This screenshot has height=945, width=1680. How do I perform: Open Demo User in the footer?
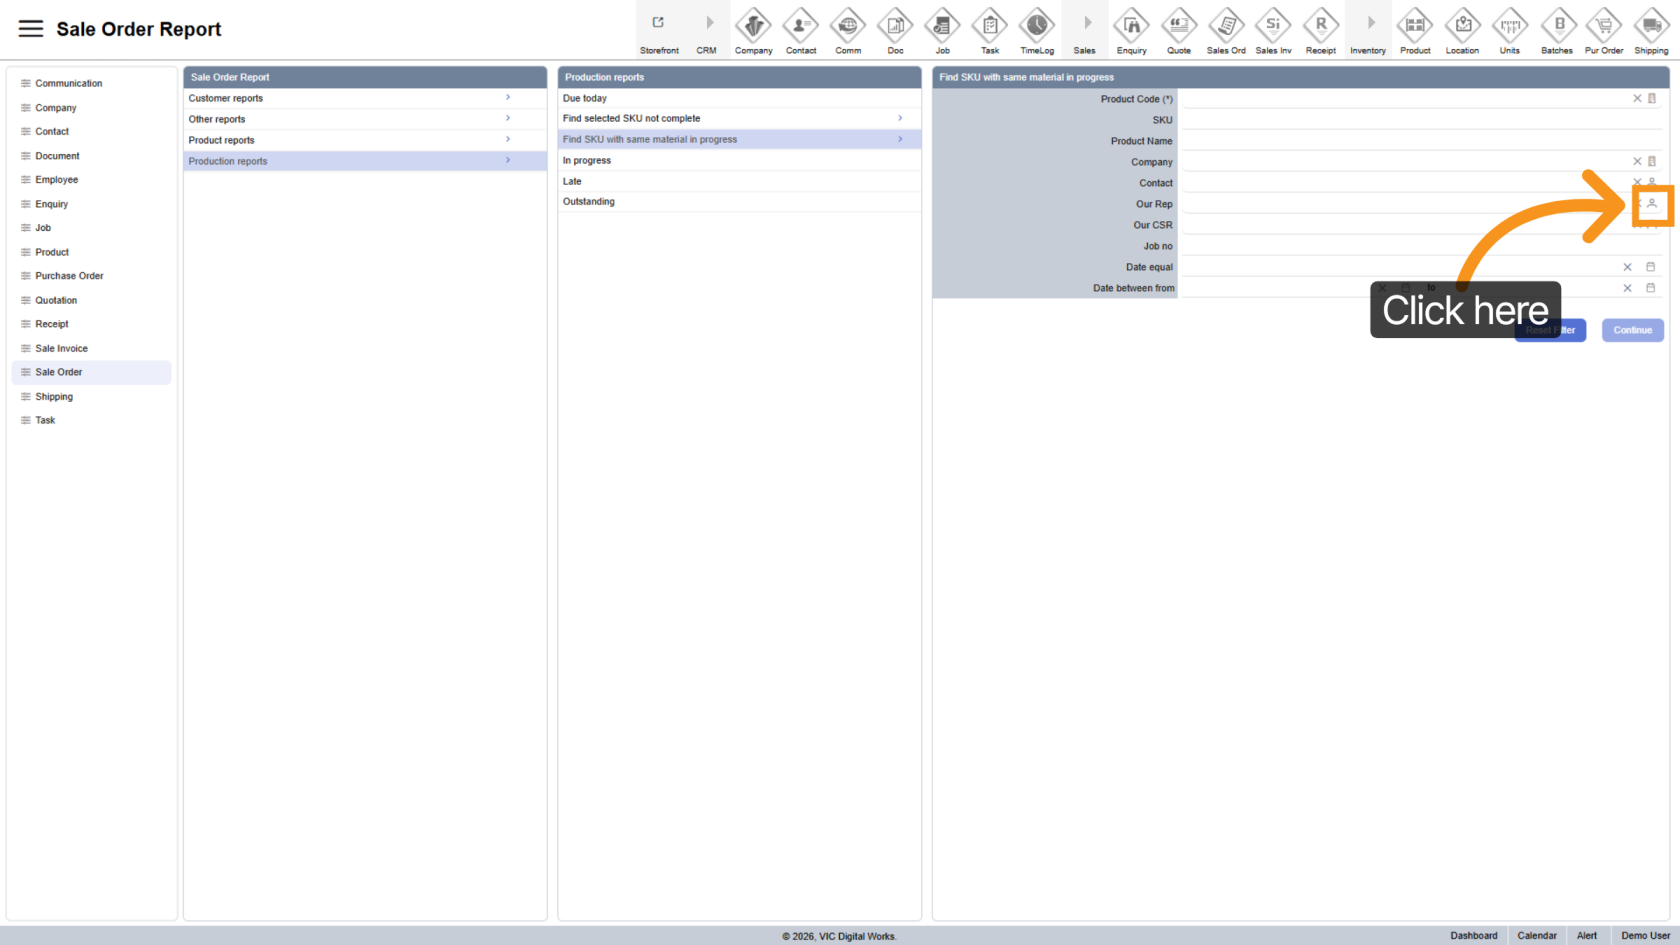point(1645,936)
